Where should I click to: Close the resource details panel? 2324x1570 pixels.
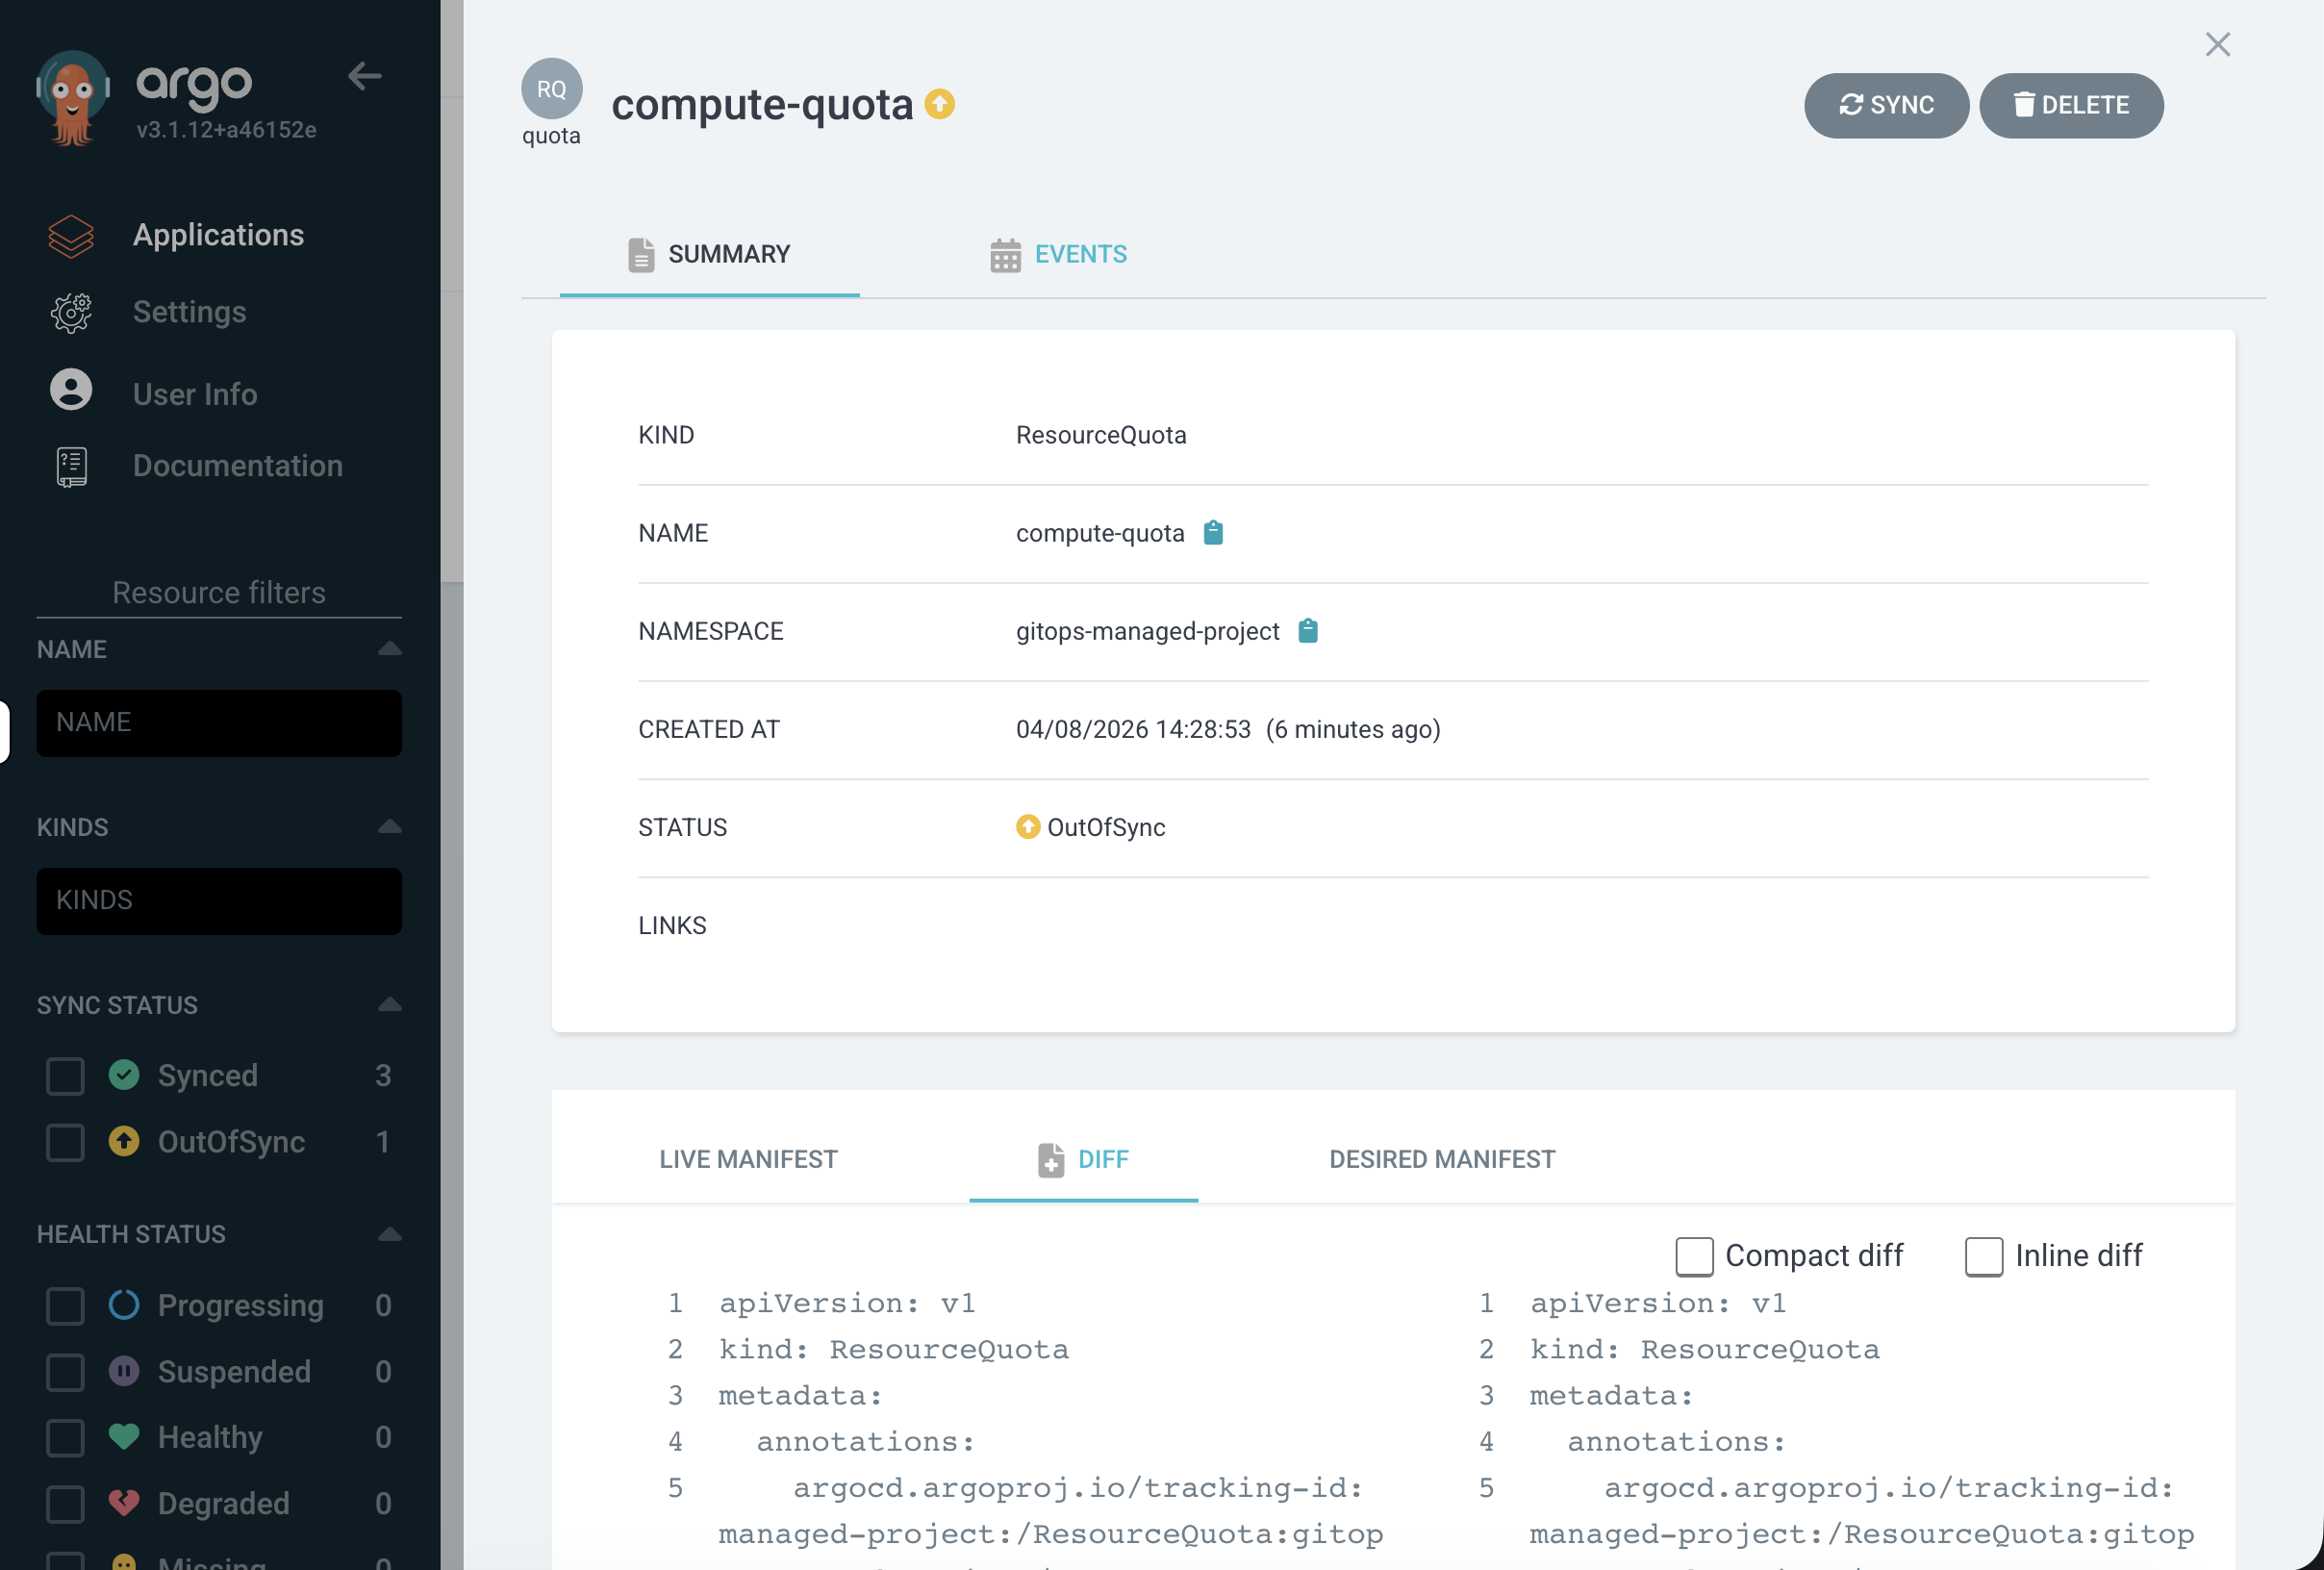point(2218,45)
